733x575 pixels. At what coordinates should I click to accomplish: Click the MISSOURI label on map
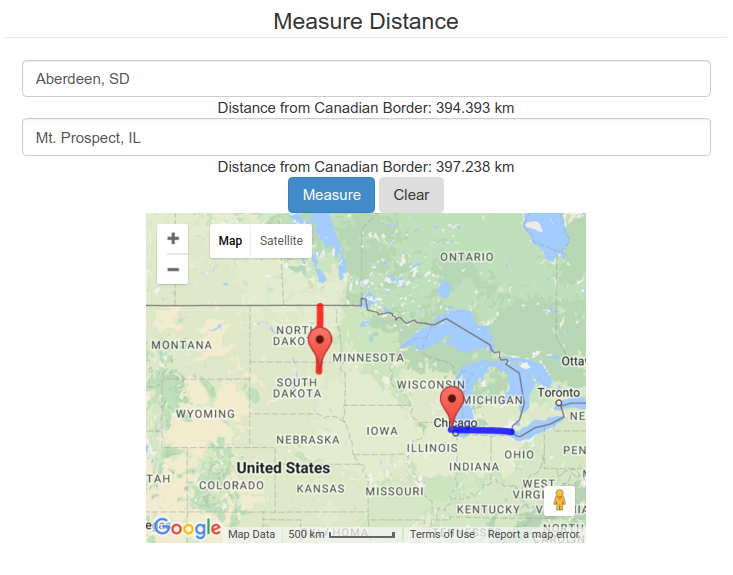(395, 492)
